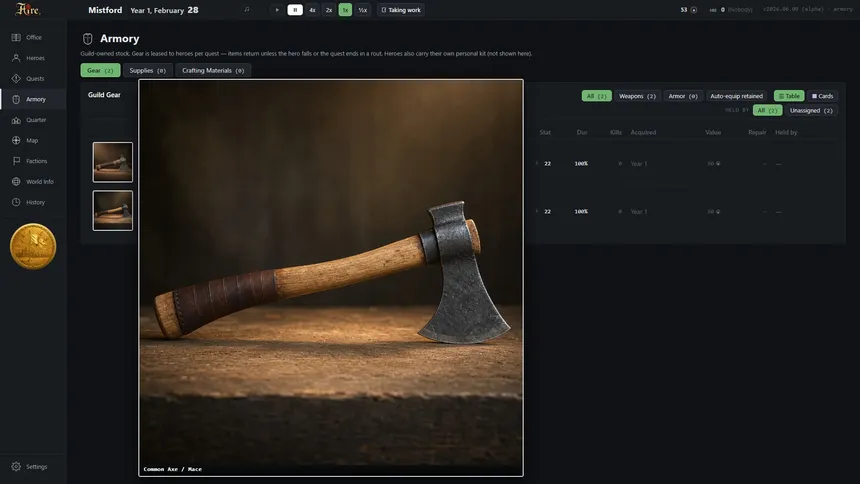Set game speed to 2x
Viewport: 860px width, 484px height.
(x=329, y=10)
